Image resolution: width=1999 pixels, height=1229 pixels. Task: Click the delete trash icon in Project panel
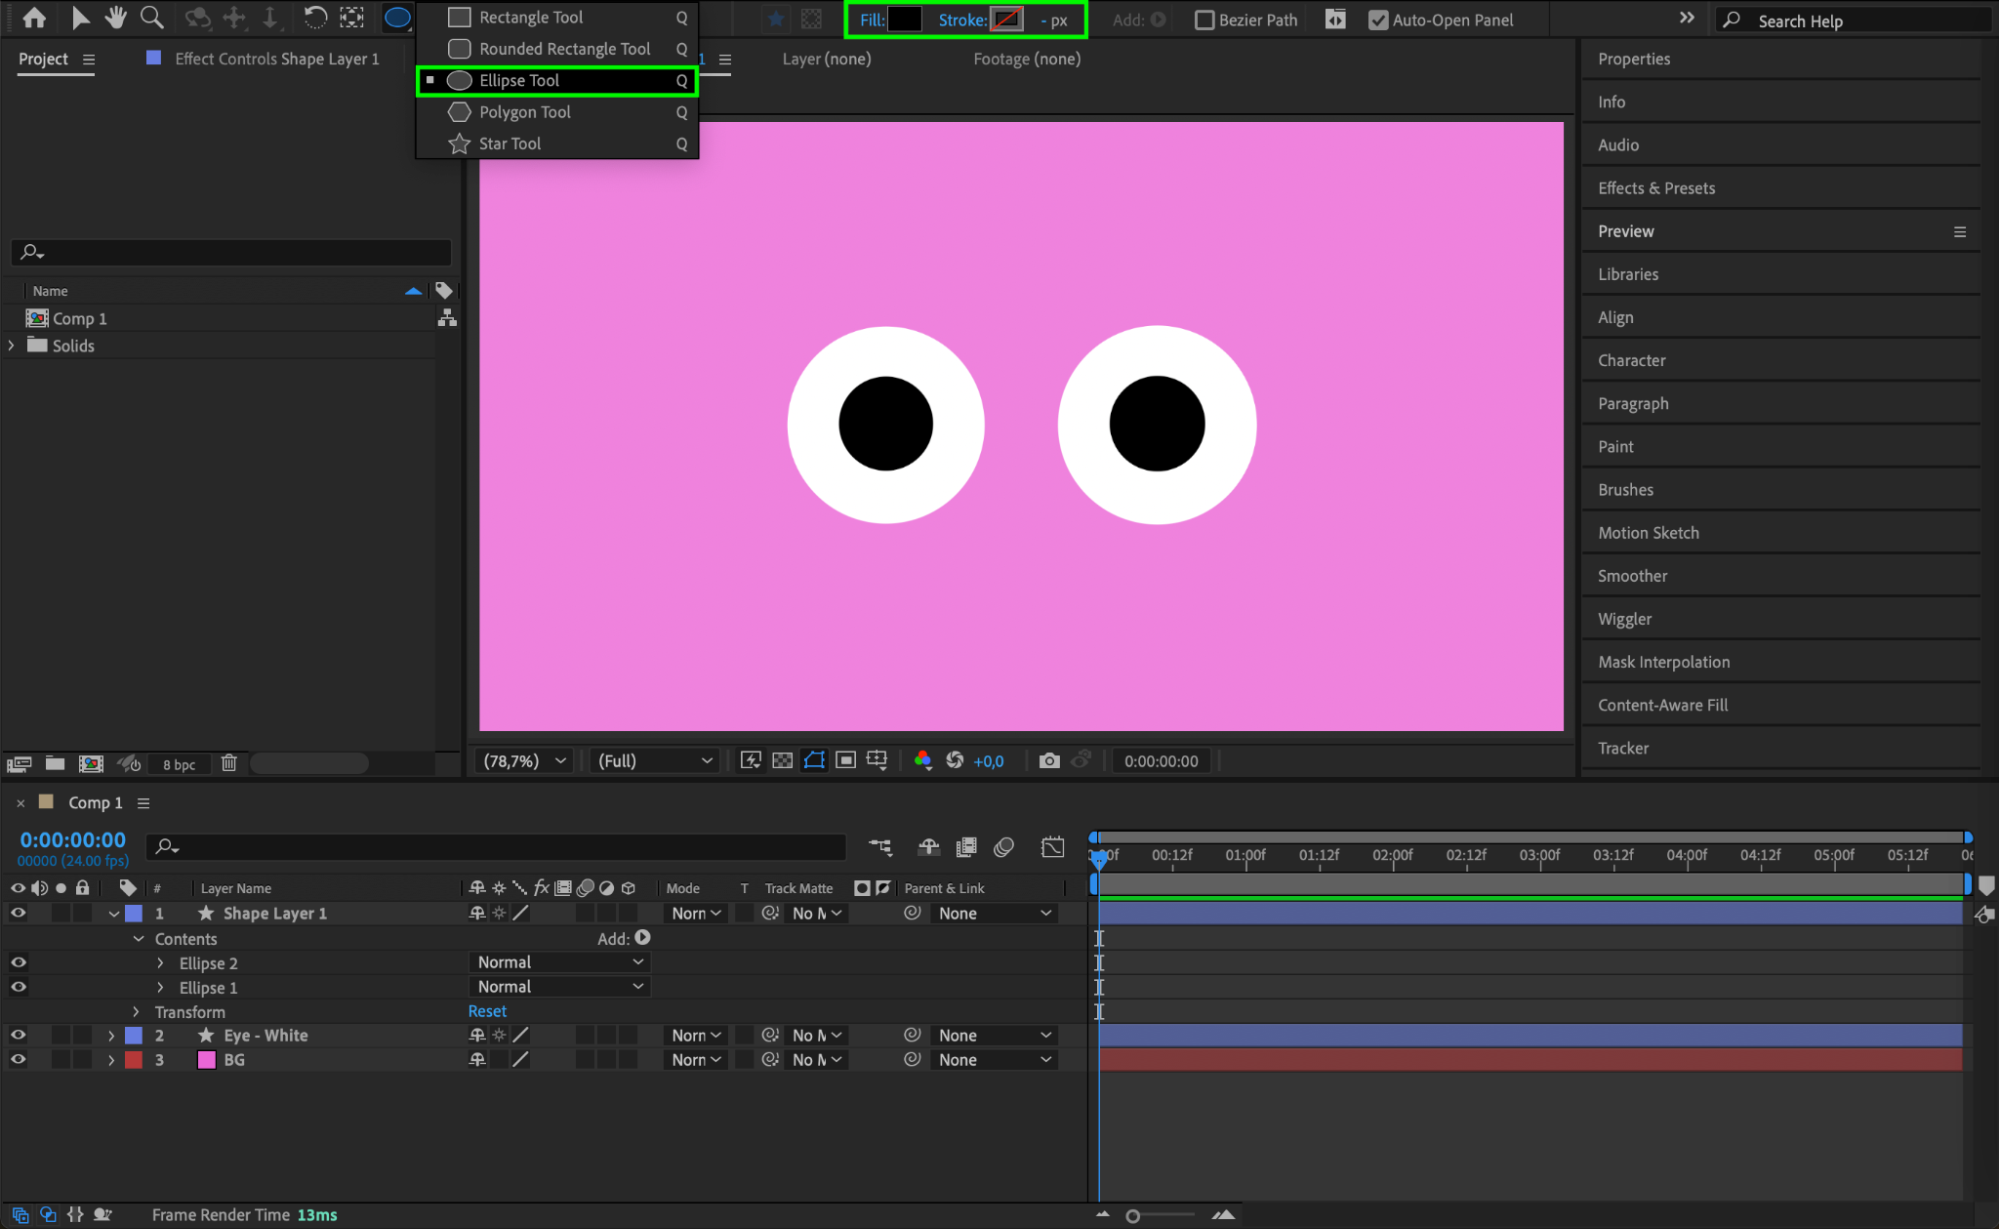(x=229, y=763)
